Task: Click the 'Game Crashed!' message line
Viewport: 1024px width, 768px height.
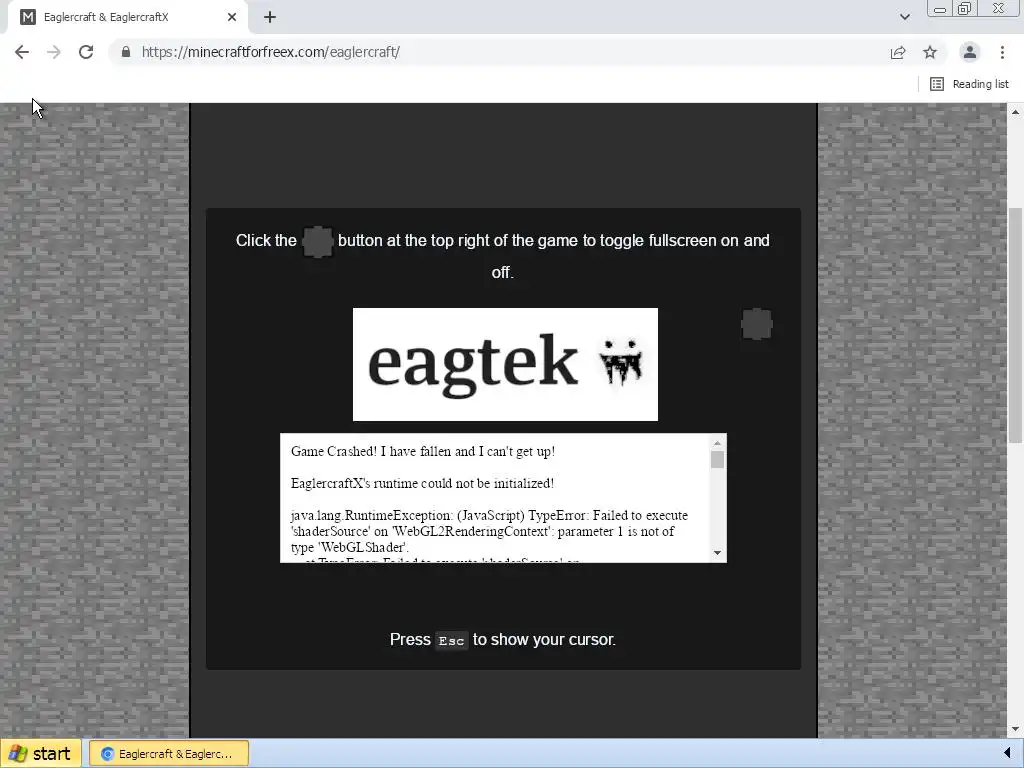Action: [423, 451]
